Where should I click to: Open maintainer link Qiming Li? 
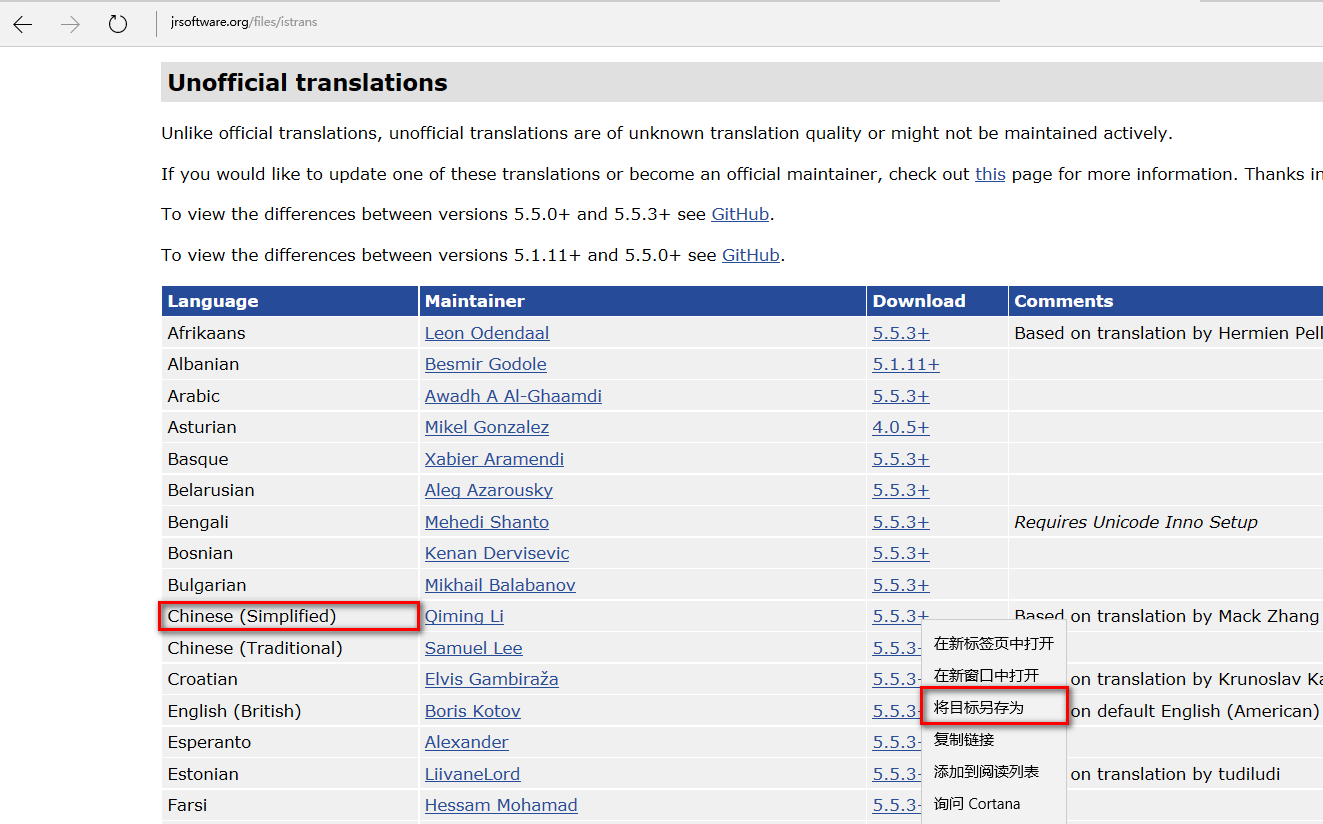click(x=464, y=616)
